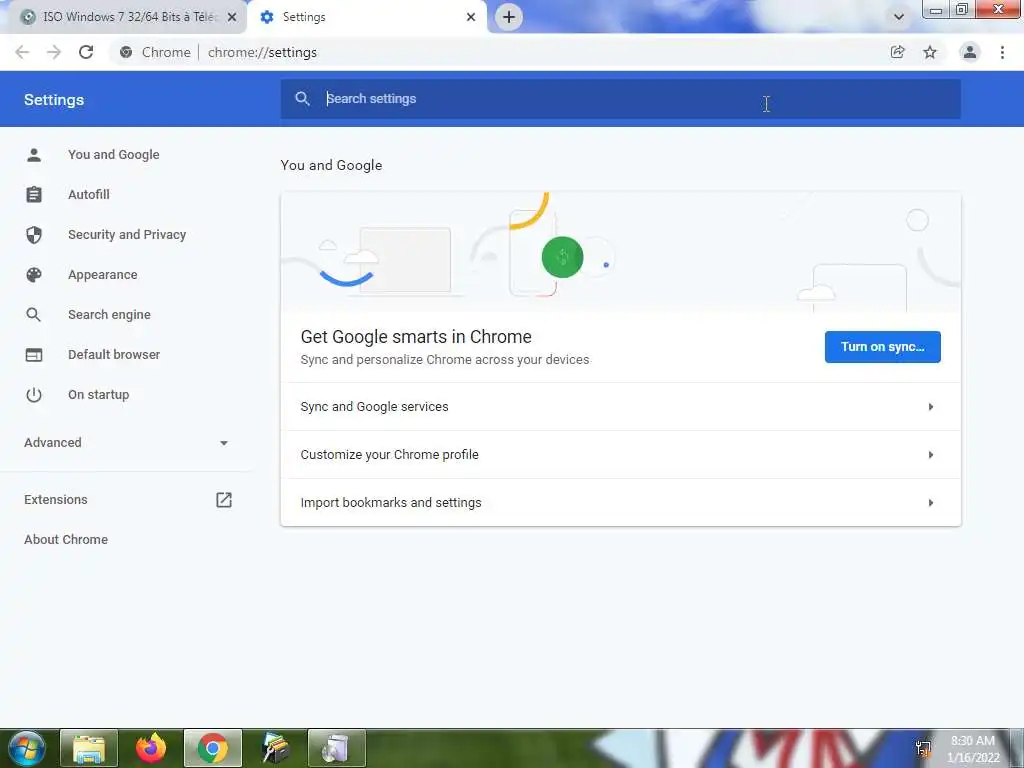Open Appearance settings
This screenshot has height=768, width=1024.
click(103, 275)
